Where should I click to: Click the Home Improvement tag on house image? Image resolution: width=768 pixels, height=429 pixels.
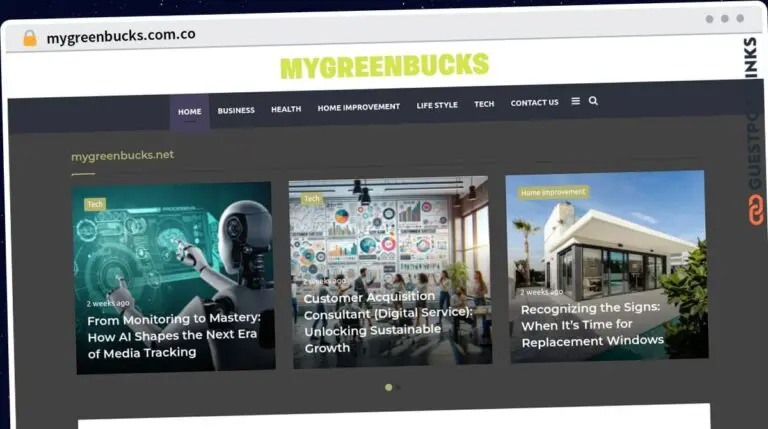tap(553, 192)
